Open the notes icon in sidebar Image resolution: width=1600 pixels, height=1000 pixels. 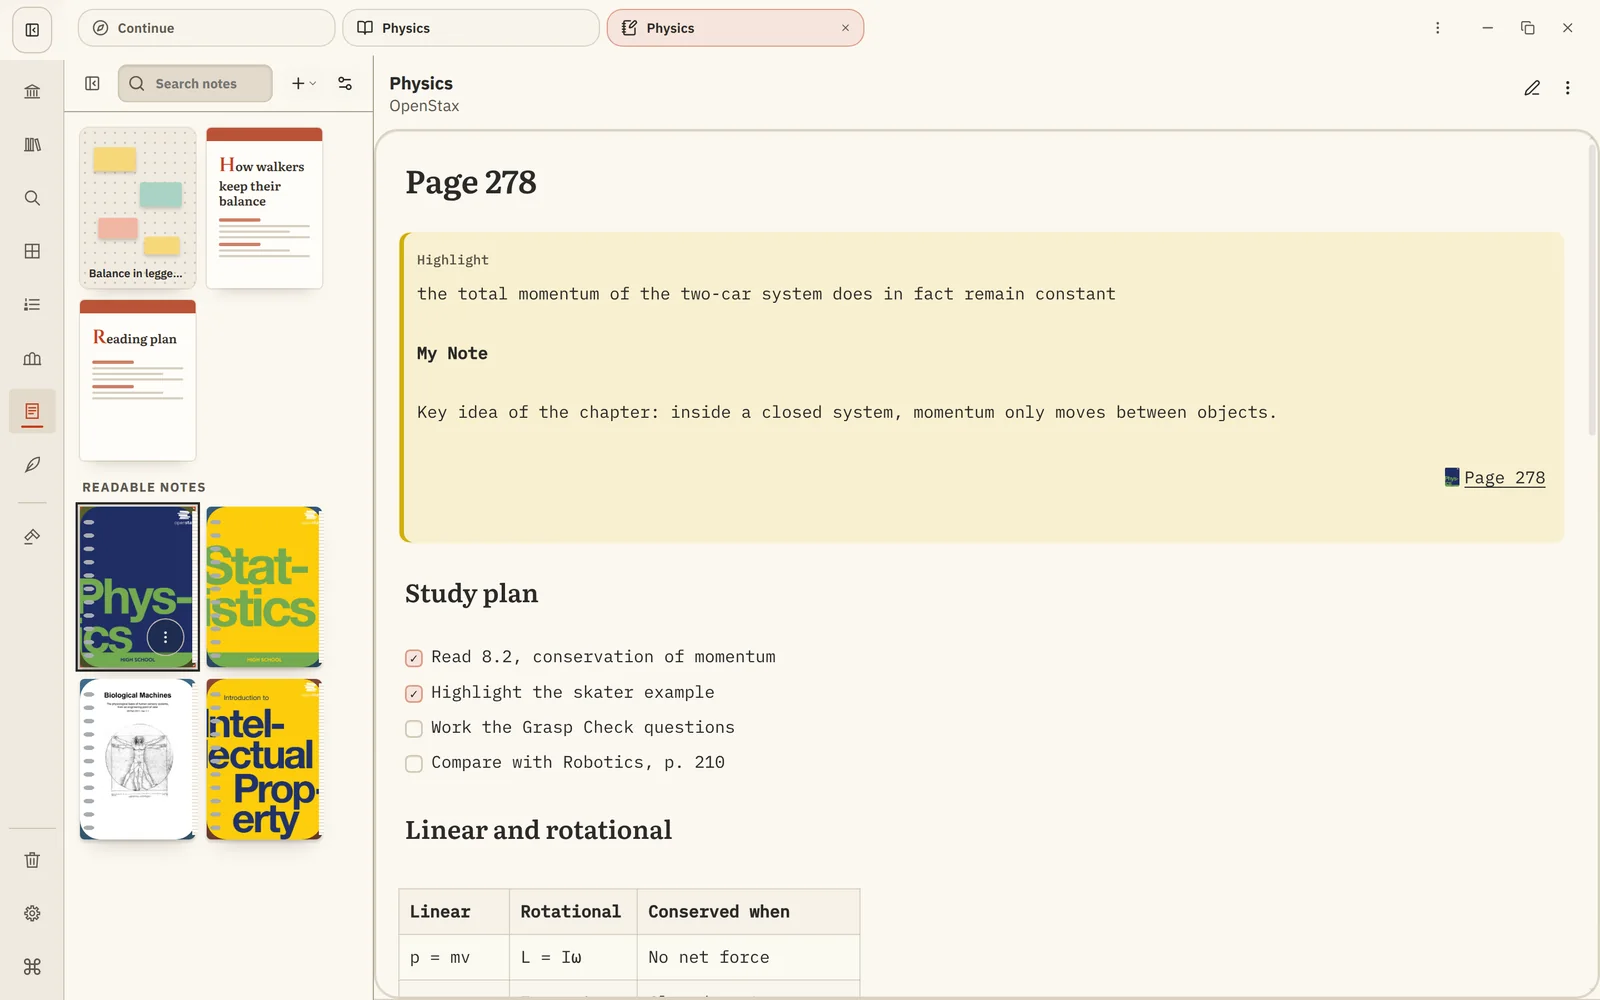32,411
